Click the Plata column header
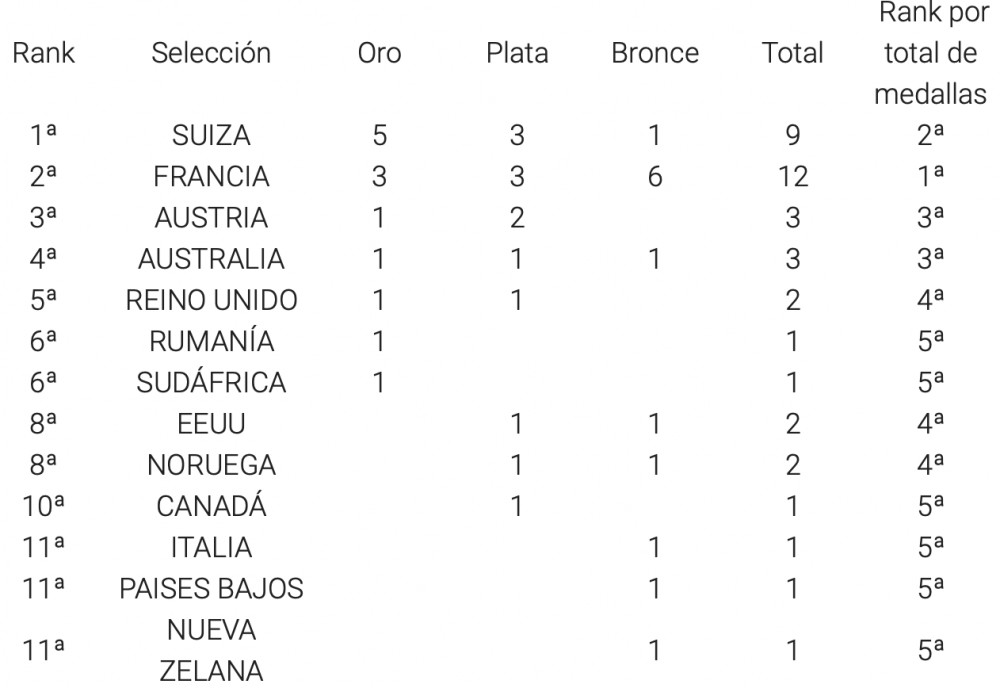This screenshot has width=1000, height=688. pos(517,53)
